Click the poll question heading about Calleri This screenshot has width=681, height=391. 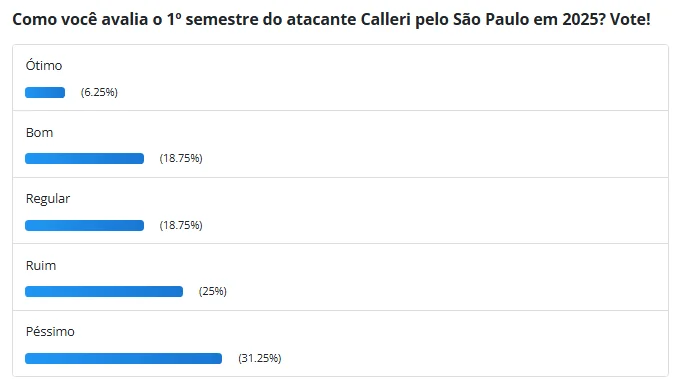click(331, 20)
